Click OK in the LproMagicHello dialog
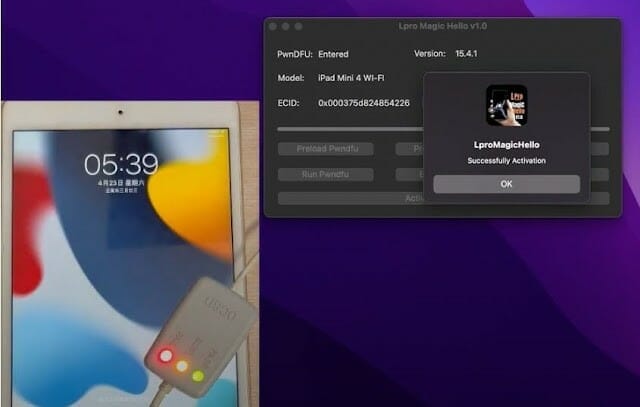This screenshot has width=640, height=407. point(506,184)
